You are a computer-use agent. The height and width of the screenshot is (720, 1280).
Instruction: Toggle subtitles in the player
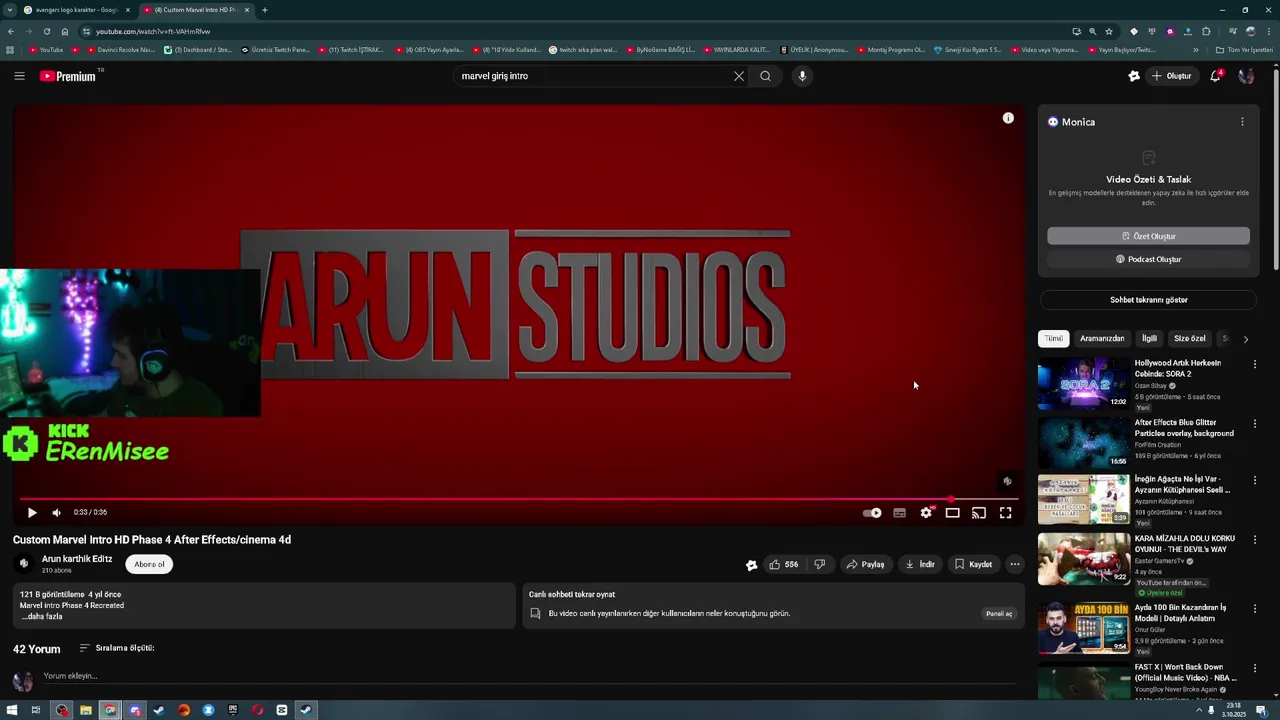(x=899, y=513)
